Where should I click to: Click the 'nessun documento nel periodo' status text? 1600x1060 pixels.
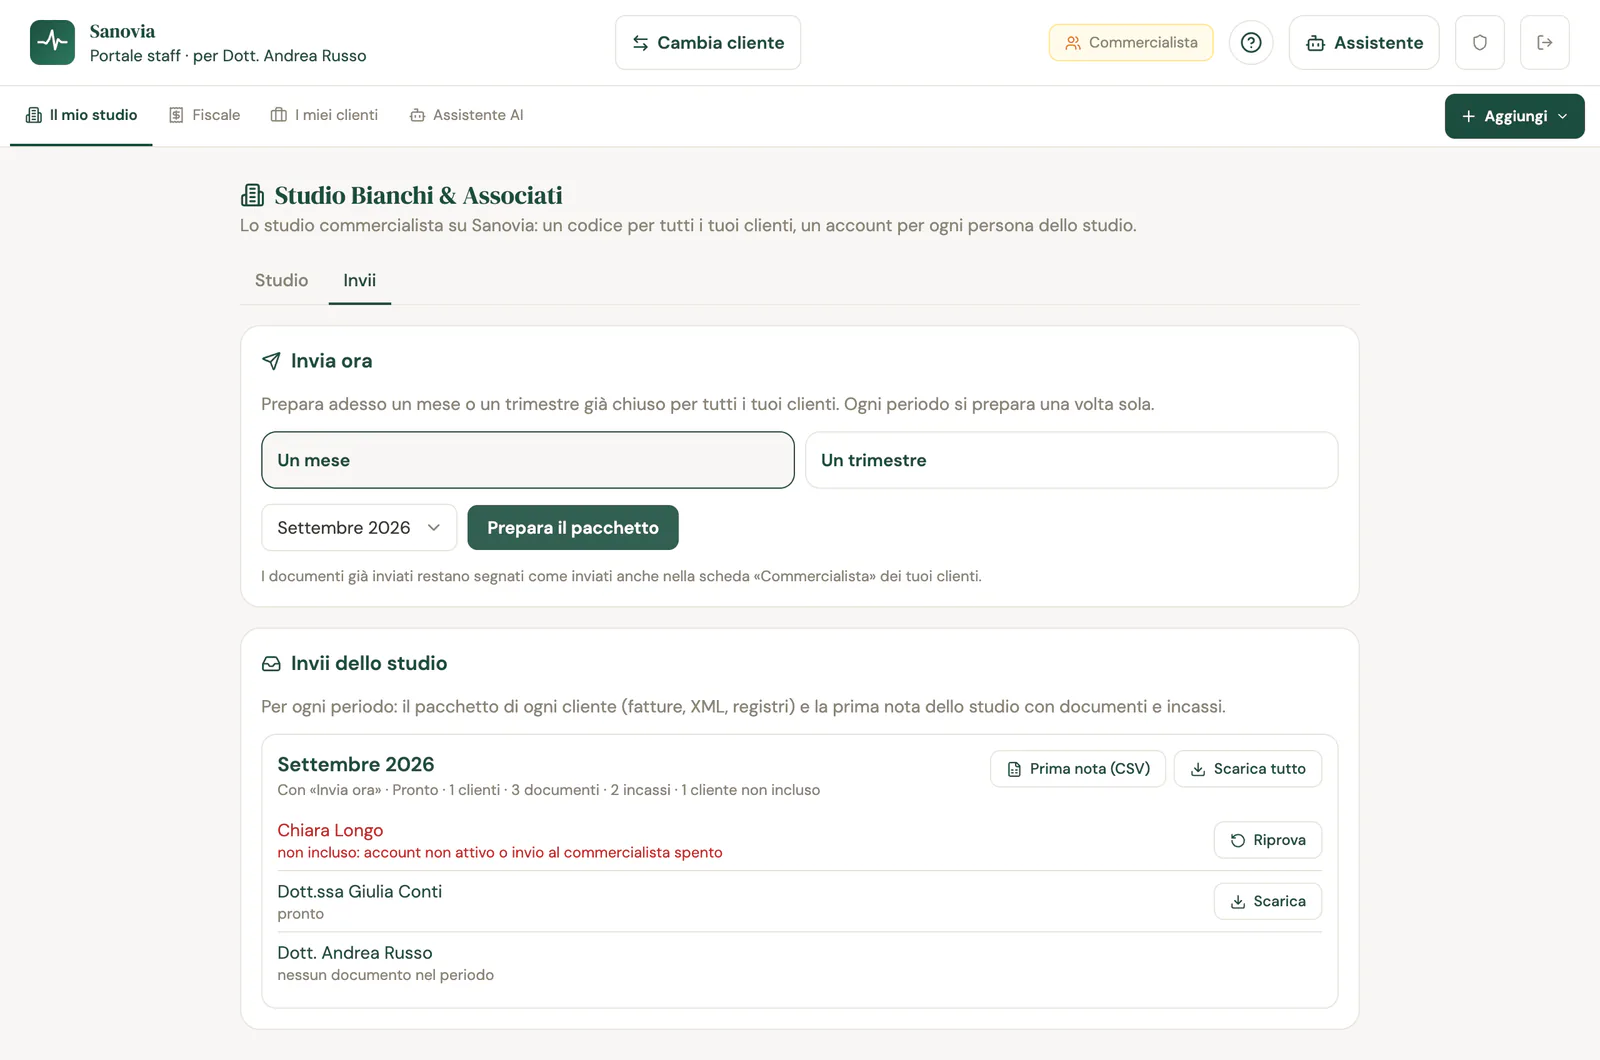coord(386,975)
